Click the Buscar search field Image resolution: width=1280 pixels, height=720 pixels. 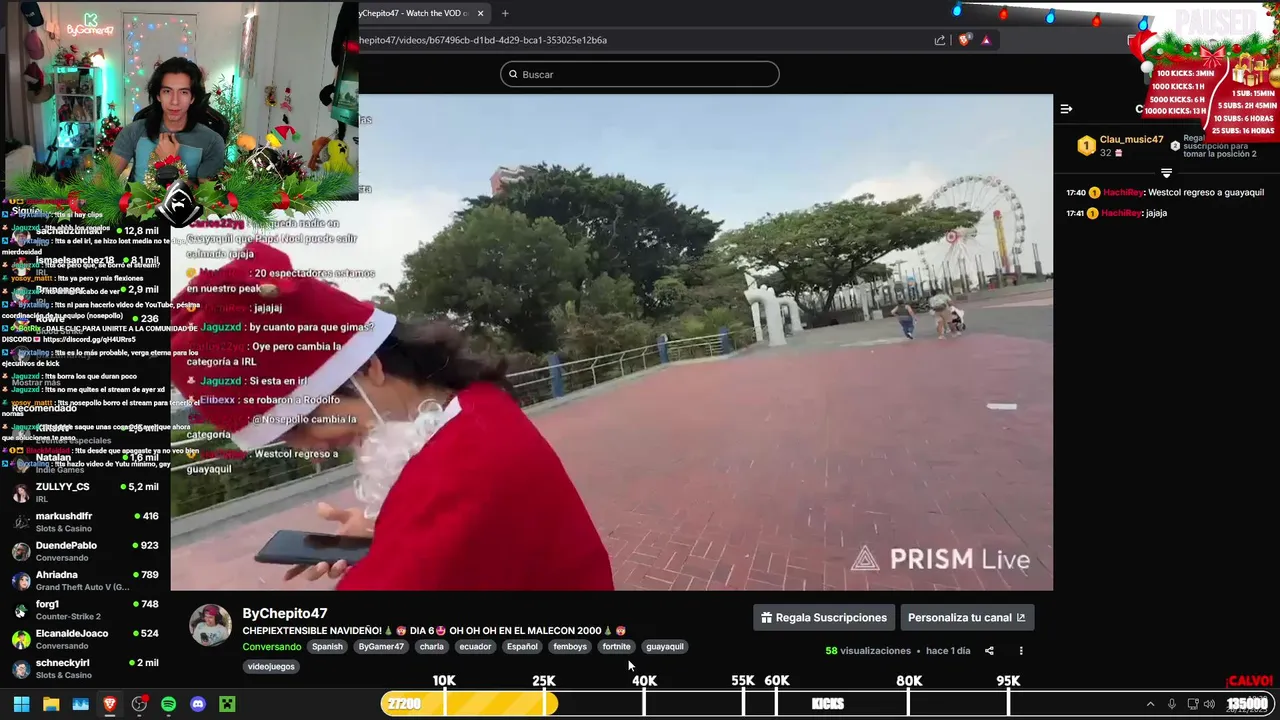(x=640, y=74)
